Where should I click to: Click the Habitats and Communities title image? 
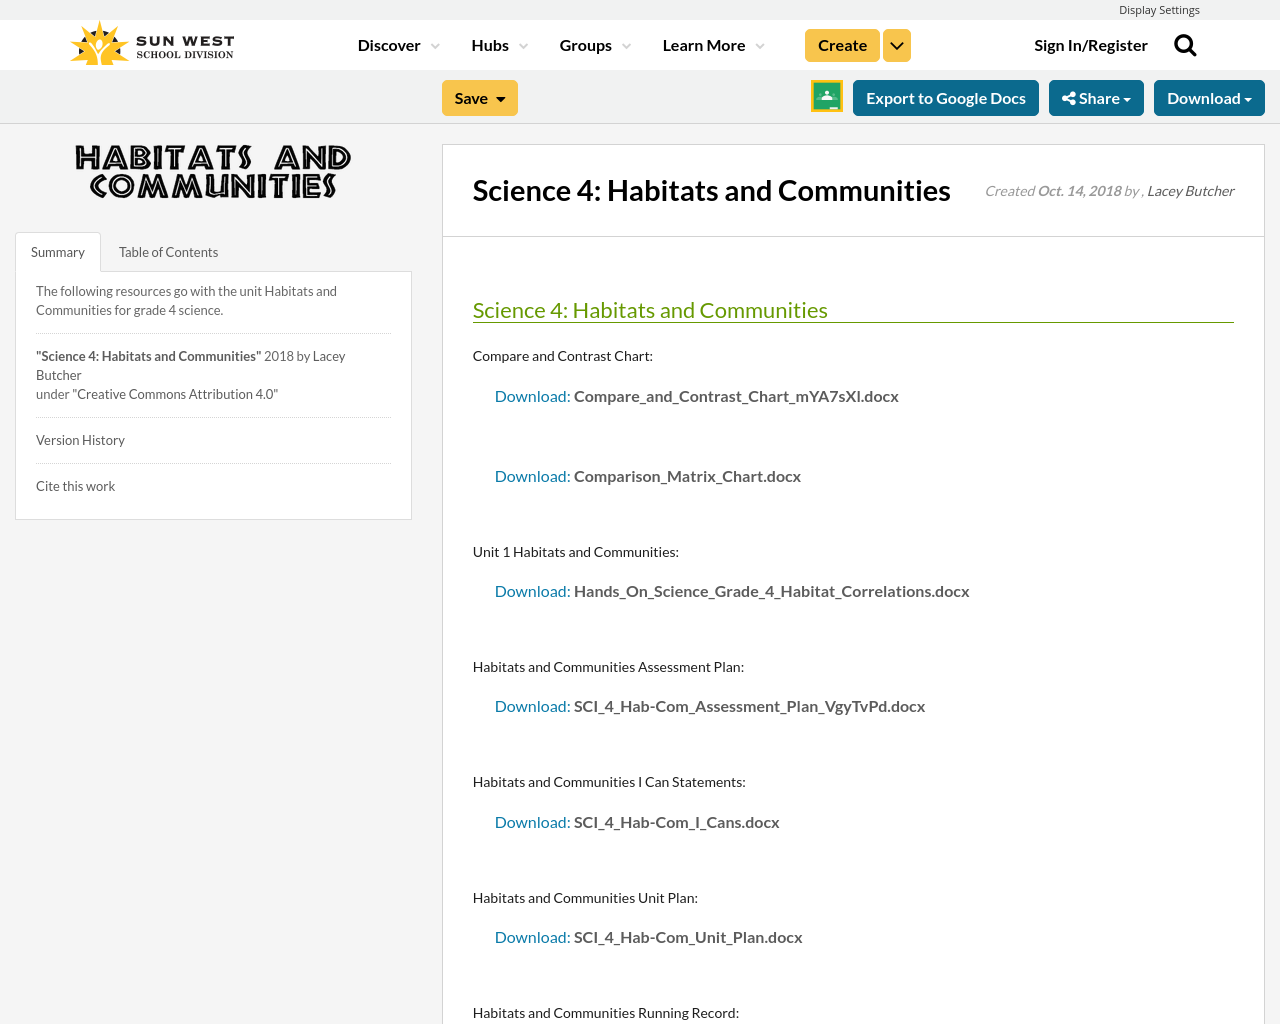pyautogui.click(x=213, y=170)
